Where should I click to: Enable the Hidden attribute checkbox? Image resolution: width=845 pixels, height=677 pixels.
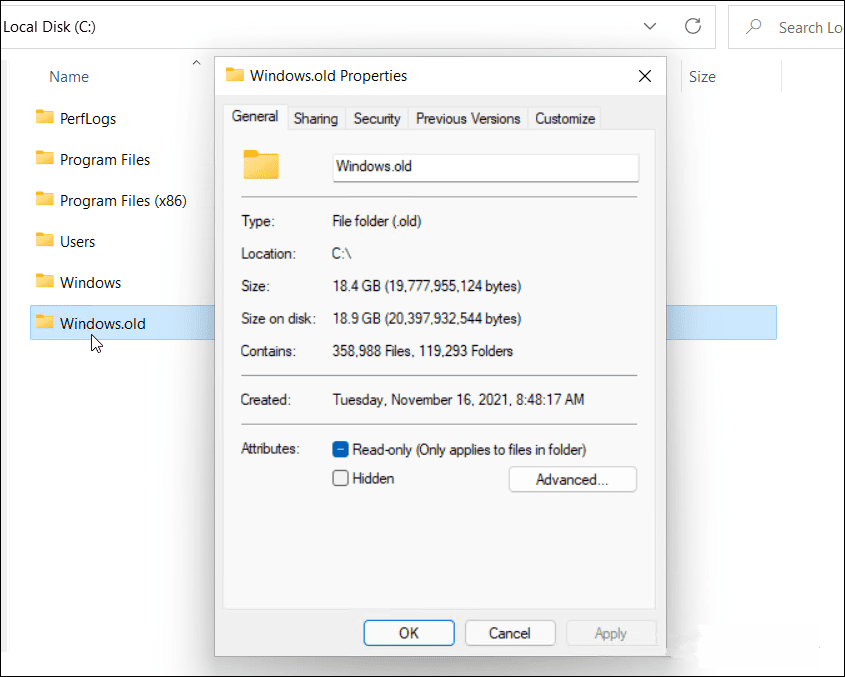[340, 478]
